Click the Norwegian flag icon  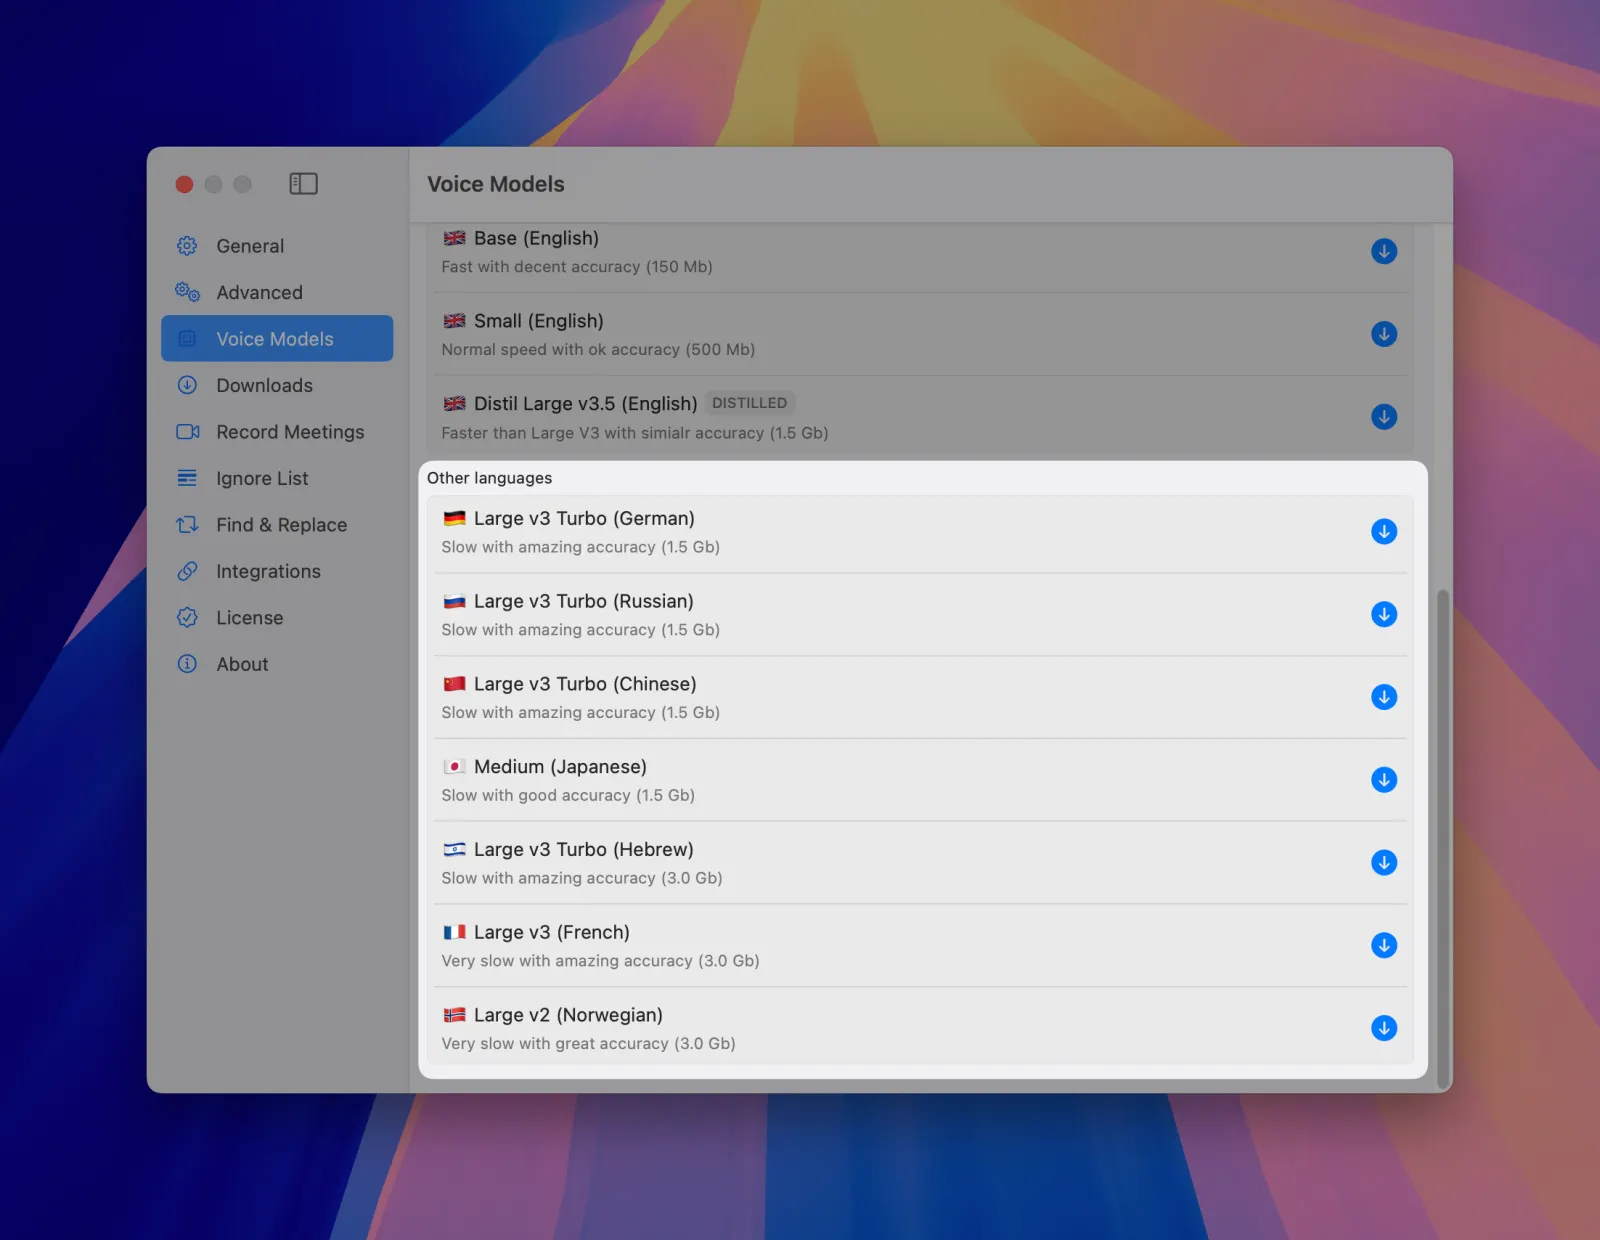click(x=455, y=1015)
